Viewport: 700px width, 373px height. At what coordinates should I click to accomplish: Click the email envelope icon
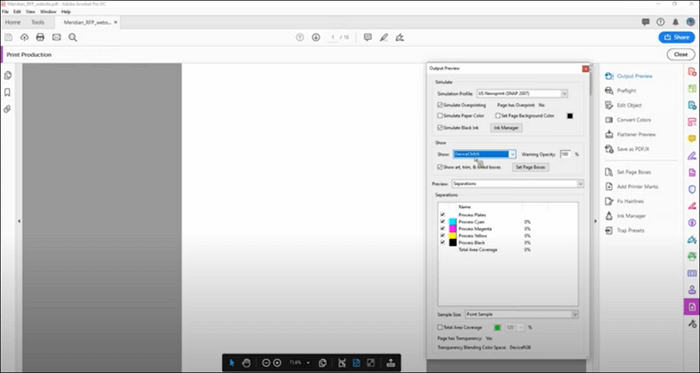coord(56,37)
